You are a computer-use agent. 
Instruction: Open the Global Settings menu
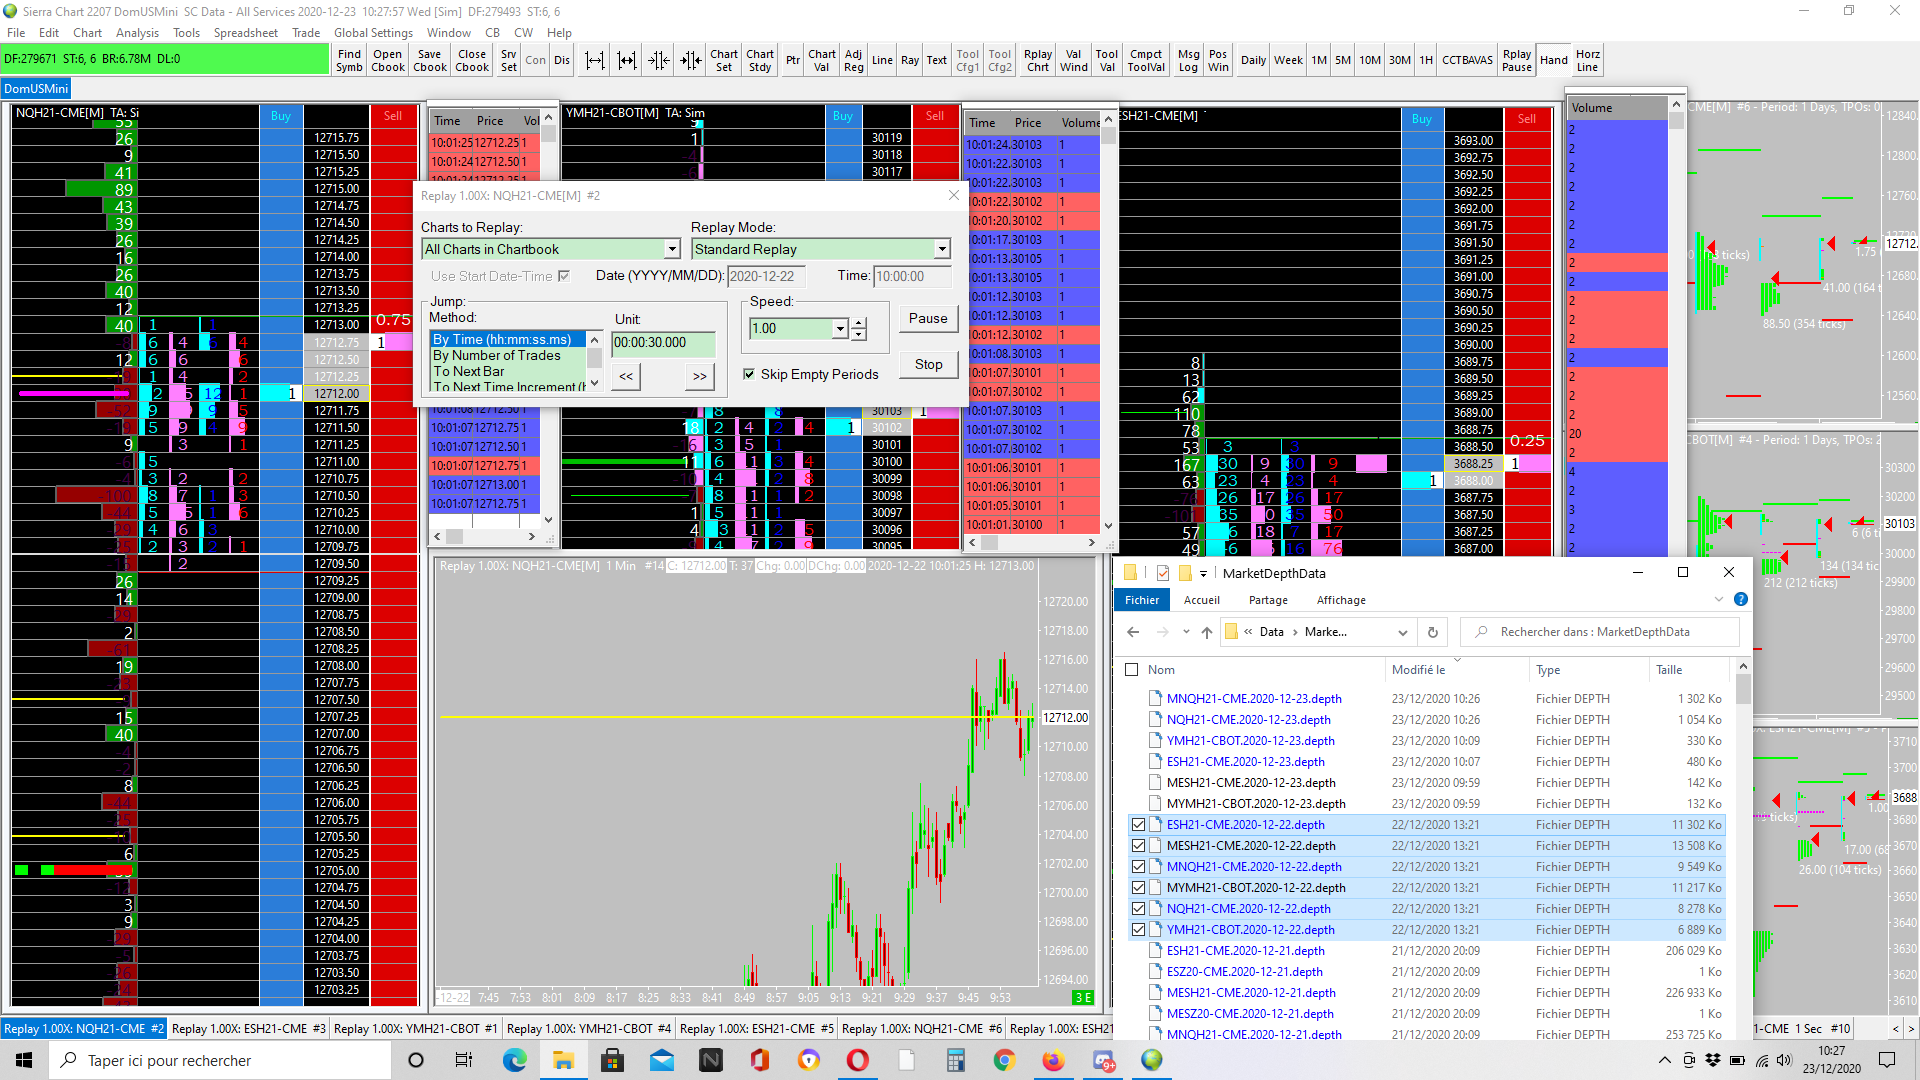pos(373,33)
